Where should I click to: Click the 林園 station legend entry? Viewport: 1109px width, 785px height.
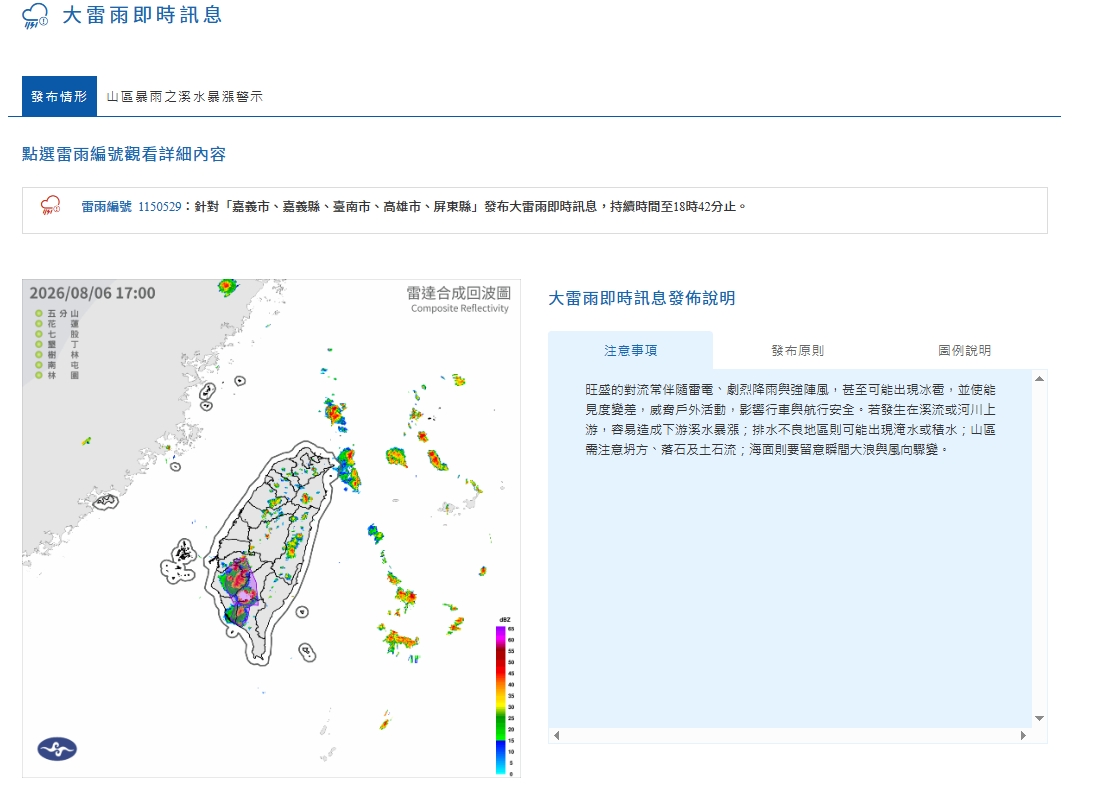click(58, 376)
